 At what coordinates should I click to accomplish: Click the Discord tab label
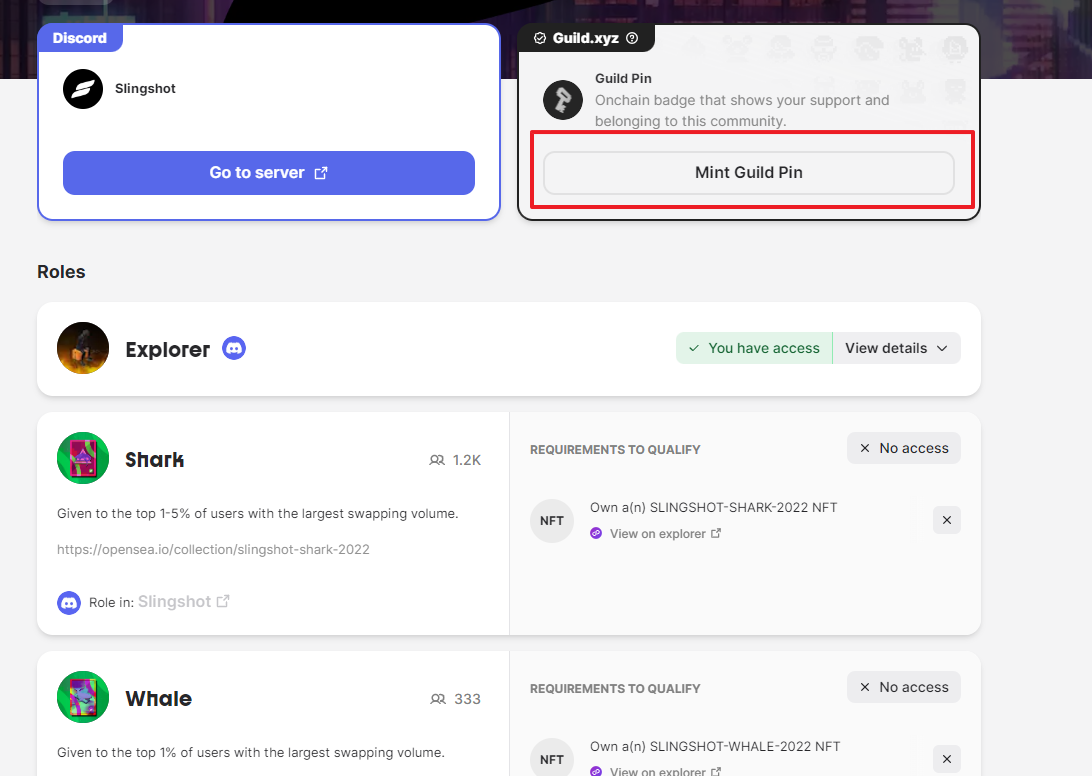(80, 38)
